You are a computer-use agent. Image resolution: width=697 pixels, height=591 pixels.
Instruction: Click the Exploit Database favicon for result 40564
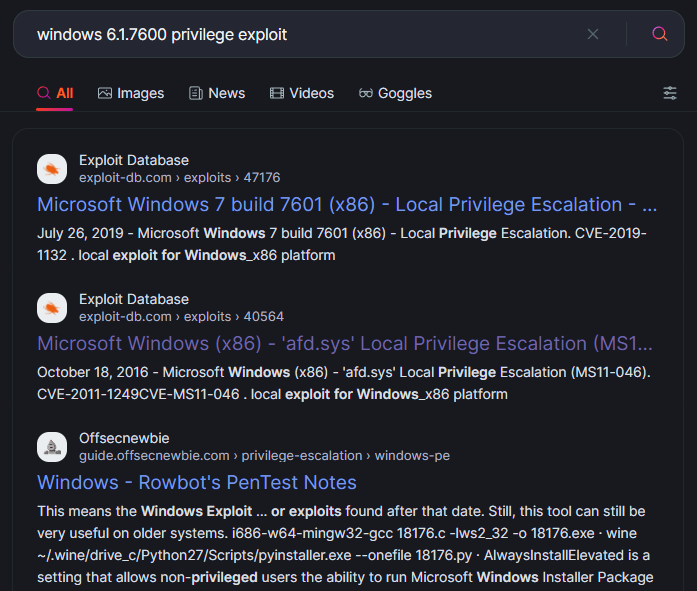(52, 308)
